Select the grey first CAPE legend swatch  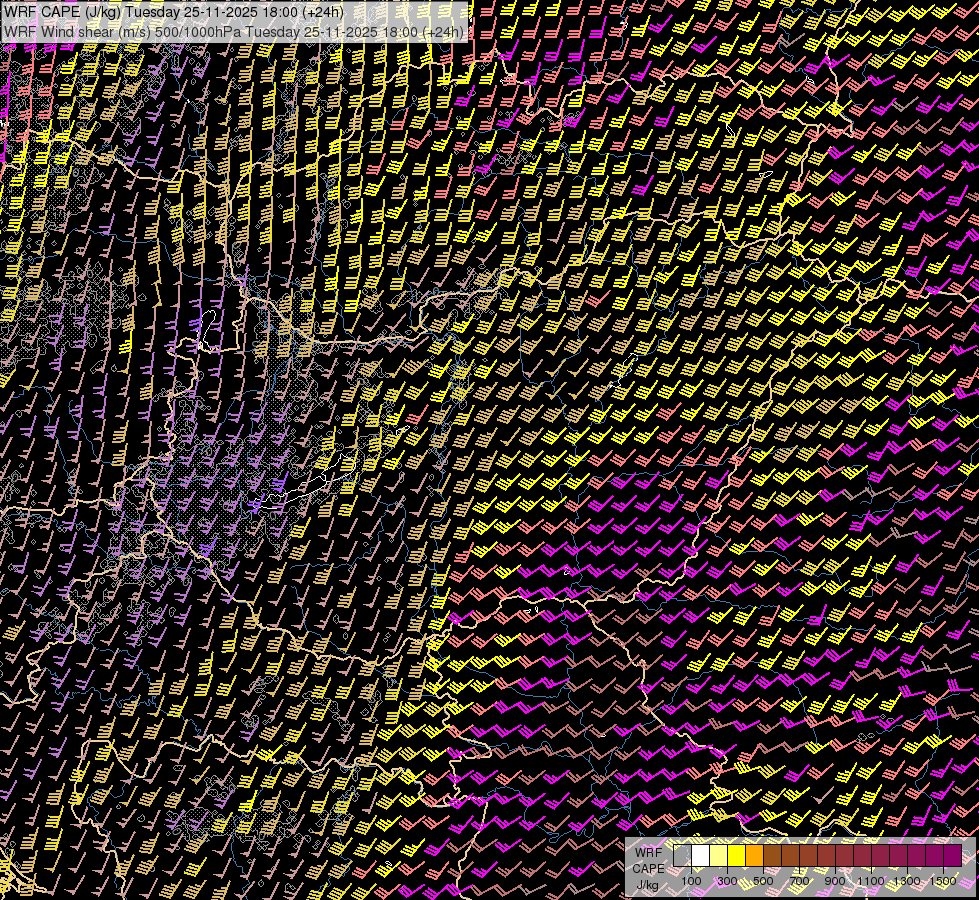[x=682, y=855]
